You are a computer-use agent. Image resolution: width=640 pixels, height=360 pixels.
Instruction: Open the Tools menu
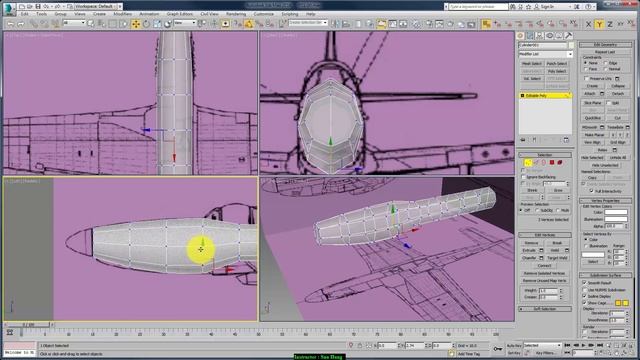pyautogui.click(x=42, y=14)
